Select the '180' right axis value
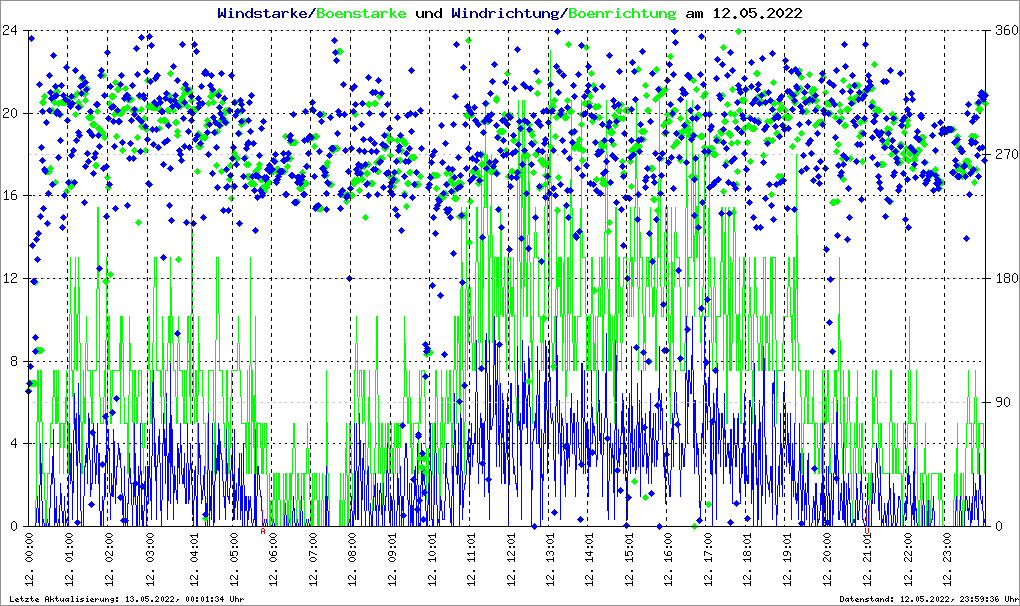The width and height of the screenshot is (1020, 606). [x=1005, y=278]
